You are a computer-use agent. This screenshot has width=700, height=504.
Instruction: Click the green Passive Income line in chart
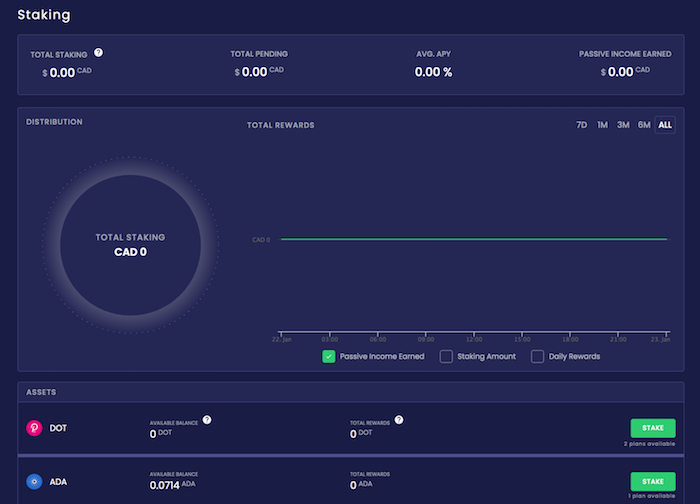[474, 239]
